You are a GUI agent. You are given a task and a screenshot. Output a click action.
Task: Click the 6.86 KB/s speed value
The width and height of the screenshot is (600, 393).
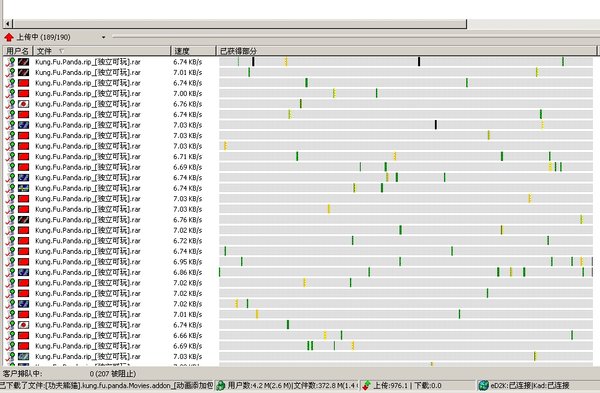188,272
